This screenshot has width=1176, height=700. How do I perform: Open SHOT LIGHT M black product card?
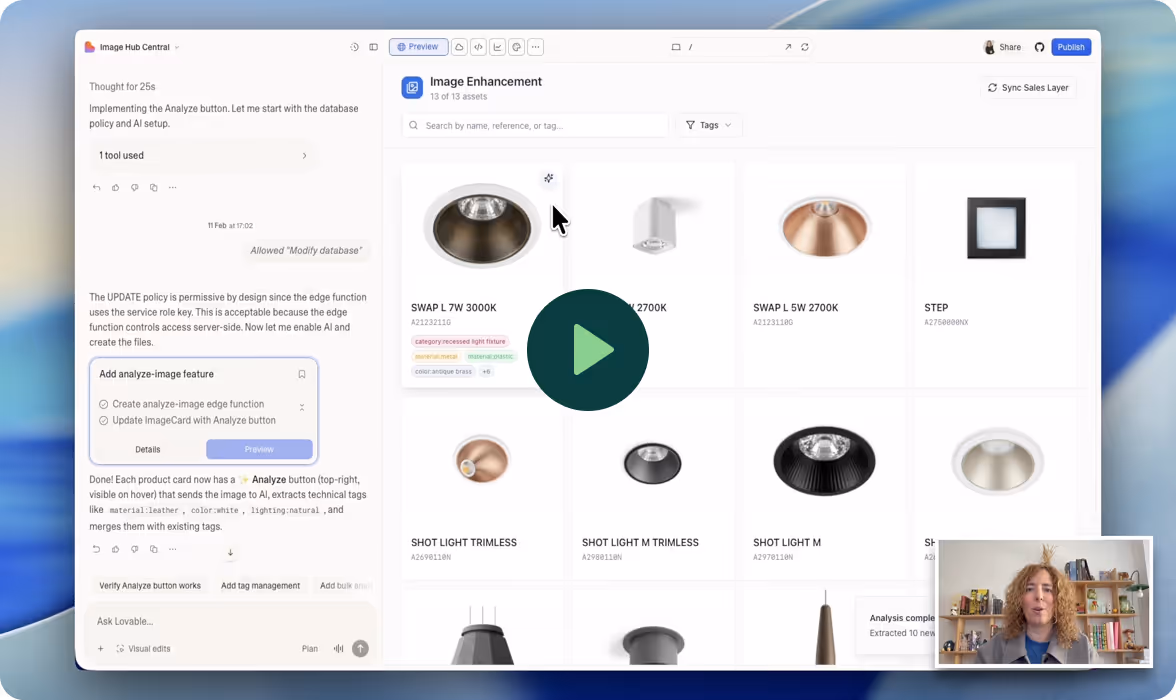pyautogui.click(x=824, y=488)
